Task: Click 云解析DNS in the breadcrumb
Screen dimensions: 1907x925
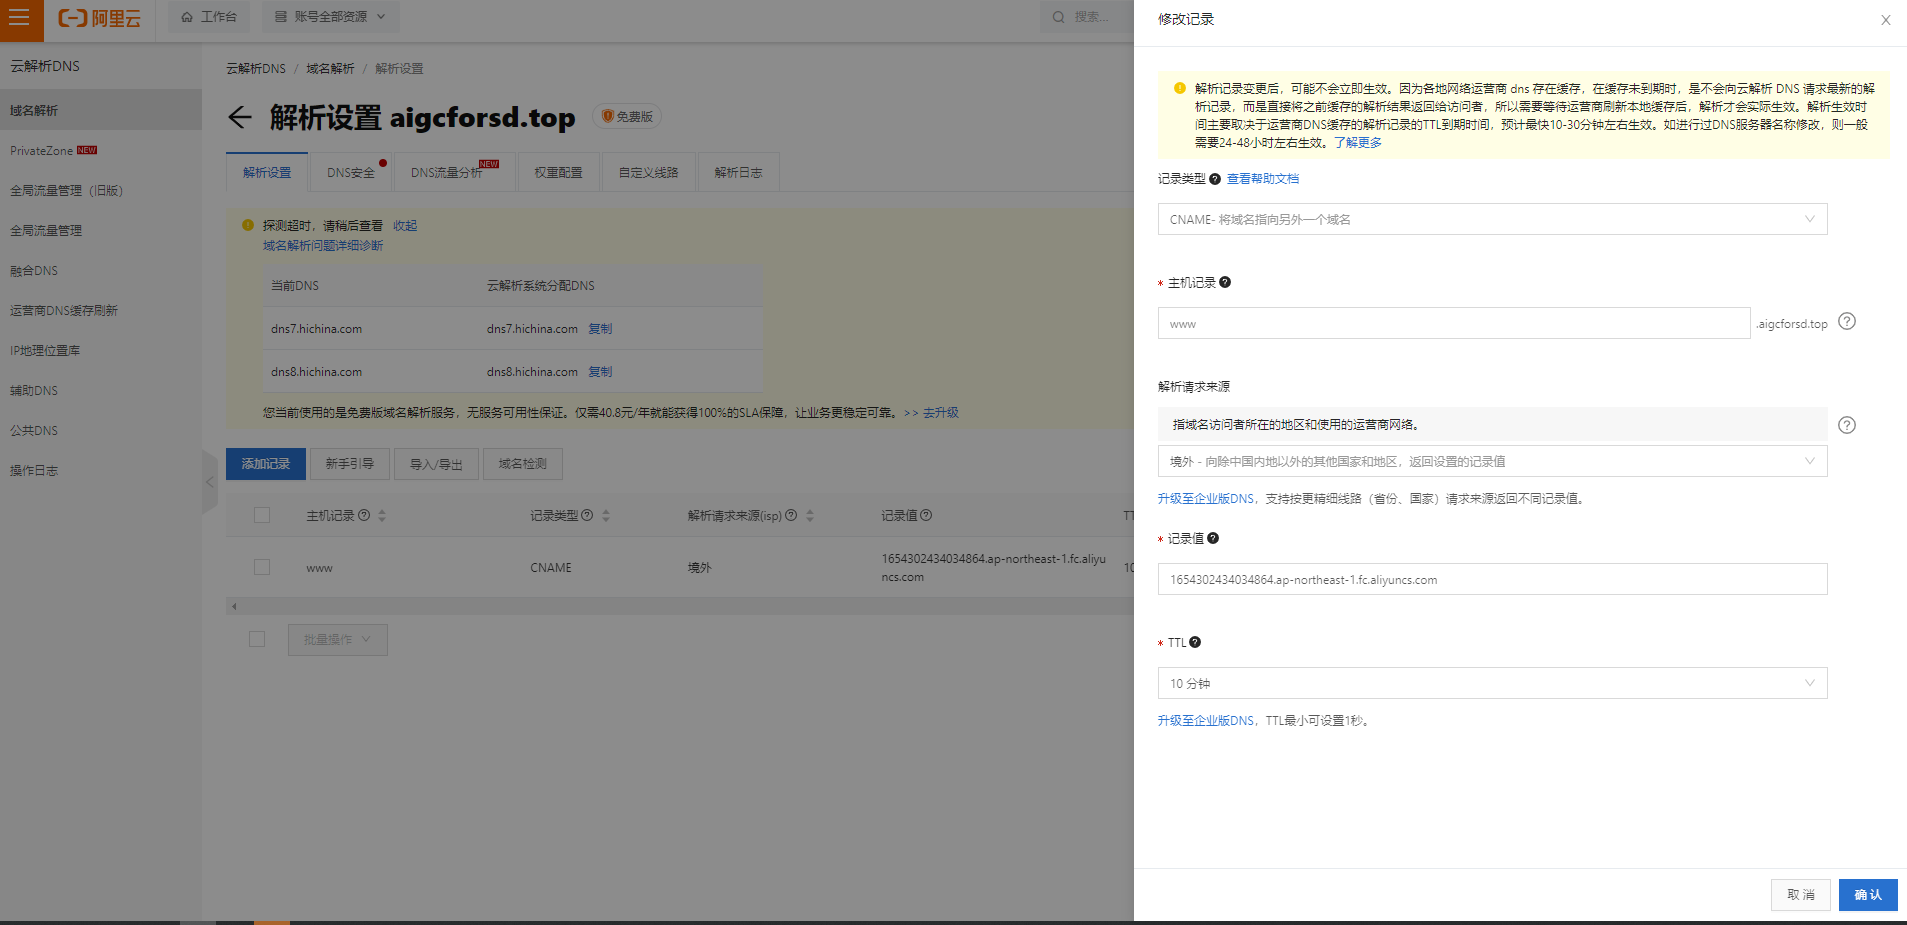Action: pos(256,69)
